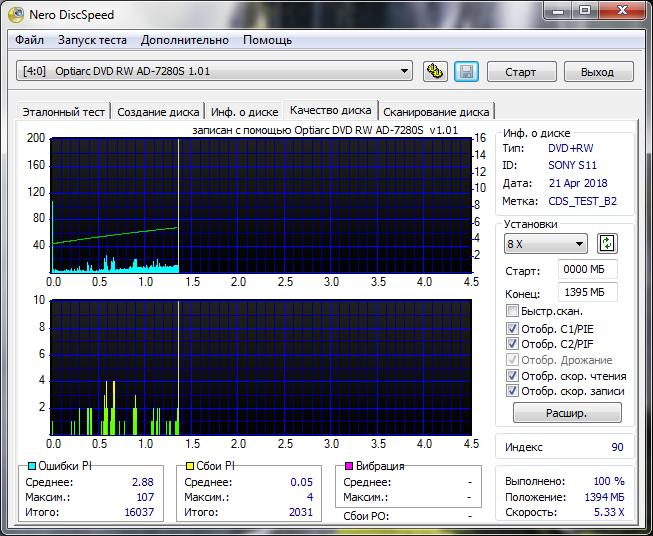The width and height of the screenshot is (653, 536).
Task: Click the cyan Ошибки PI legend square
Action: click(32, 466)
